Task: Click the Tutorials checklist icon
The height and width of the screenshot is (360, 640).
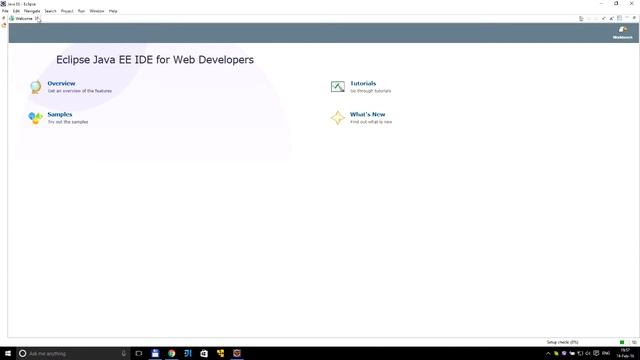Action: (338, 87)
